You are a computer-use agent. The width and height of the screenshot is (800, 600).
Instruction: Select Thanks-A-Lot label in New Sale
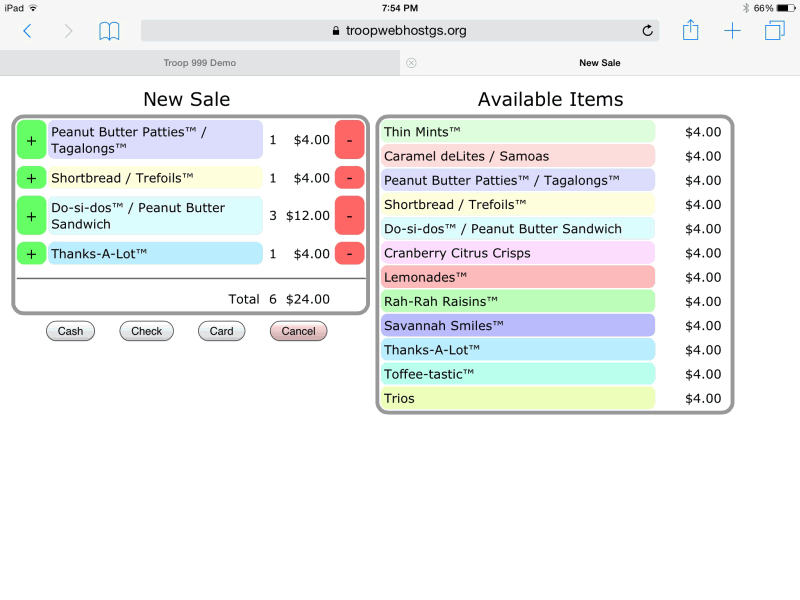pyautogui.click(x=156, y=254)
